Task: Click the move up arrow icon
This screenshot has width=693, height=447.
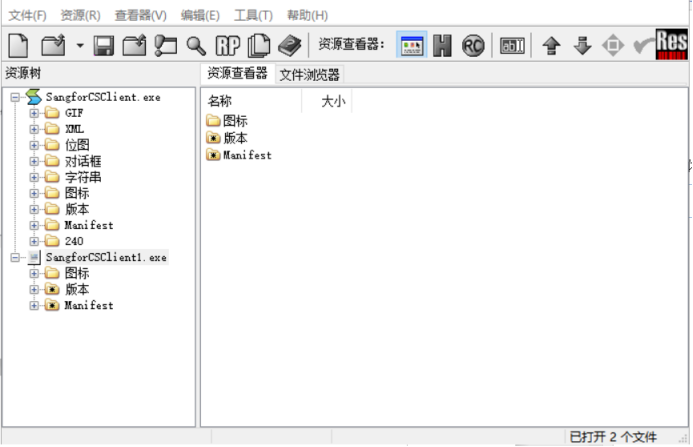Action: tap(551, 45)
